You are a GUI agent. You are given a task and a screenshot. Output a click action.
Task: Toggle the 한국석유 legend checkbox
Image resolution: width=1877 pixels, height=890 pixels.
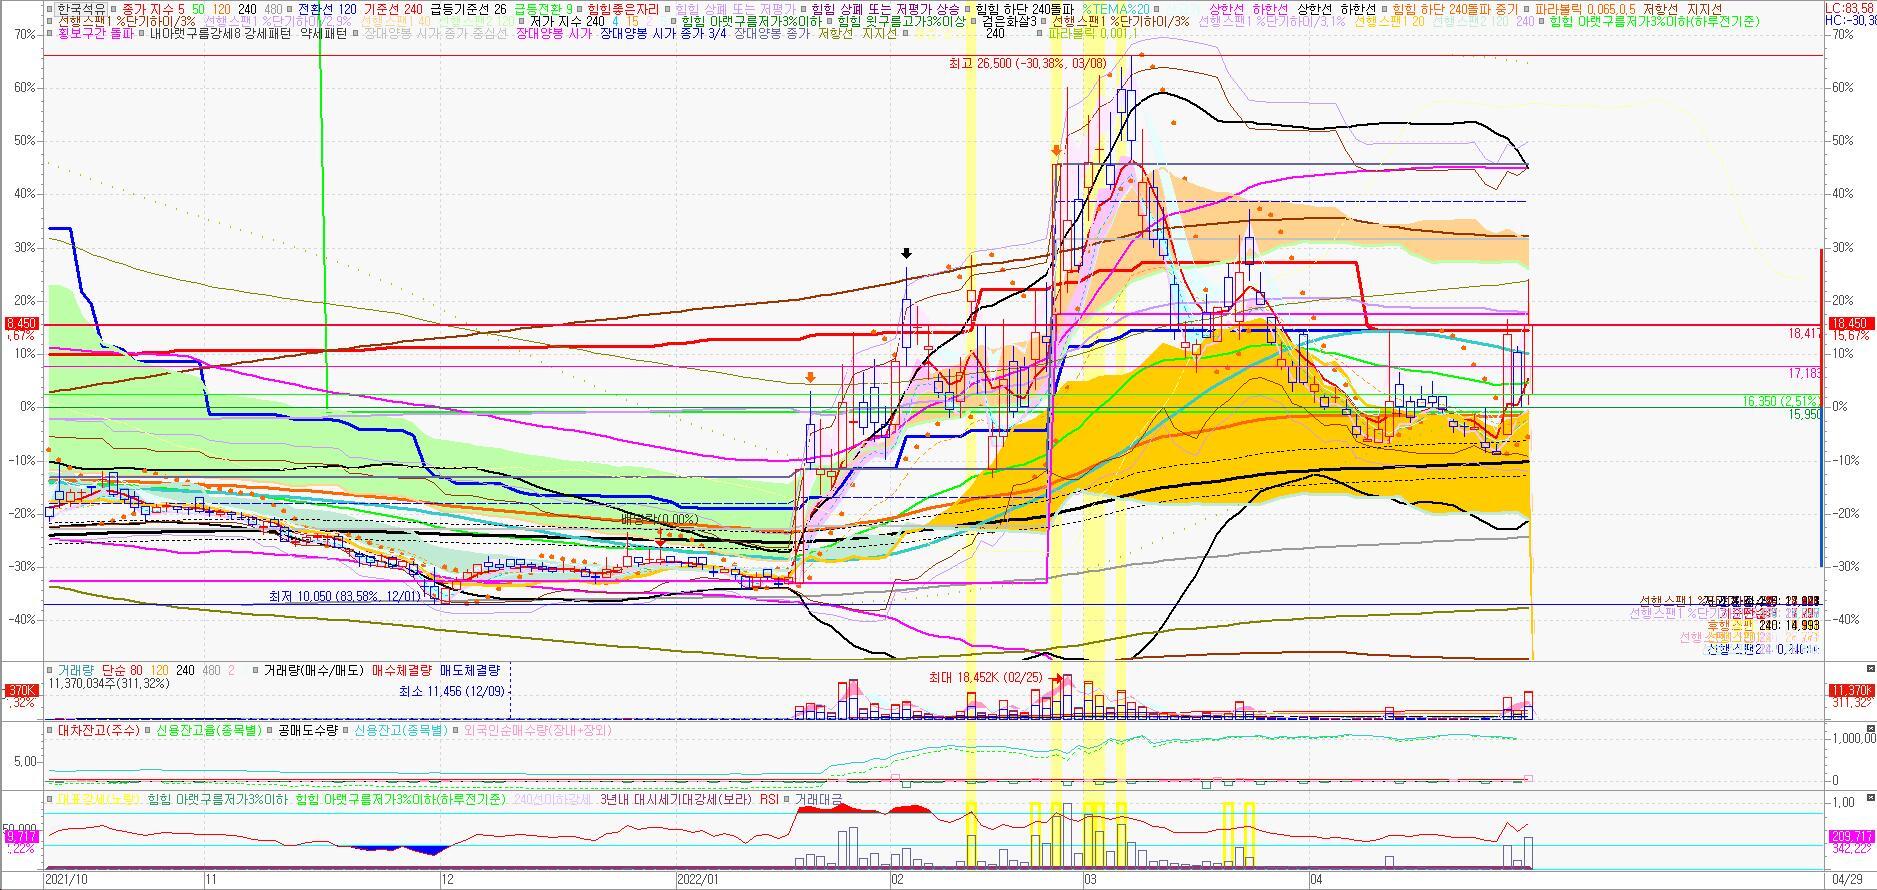[x=51, y=9]
